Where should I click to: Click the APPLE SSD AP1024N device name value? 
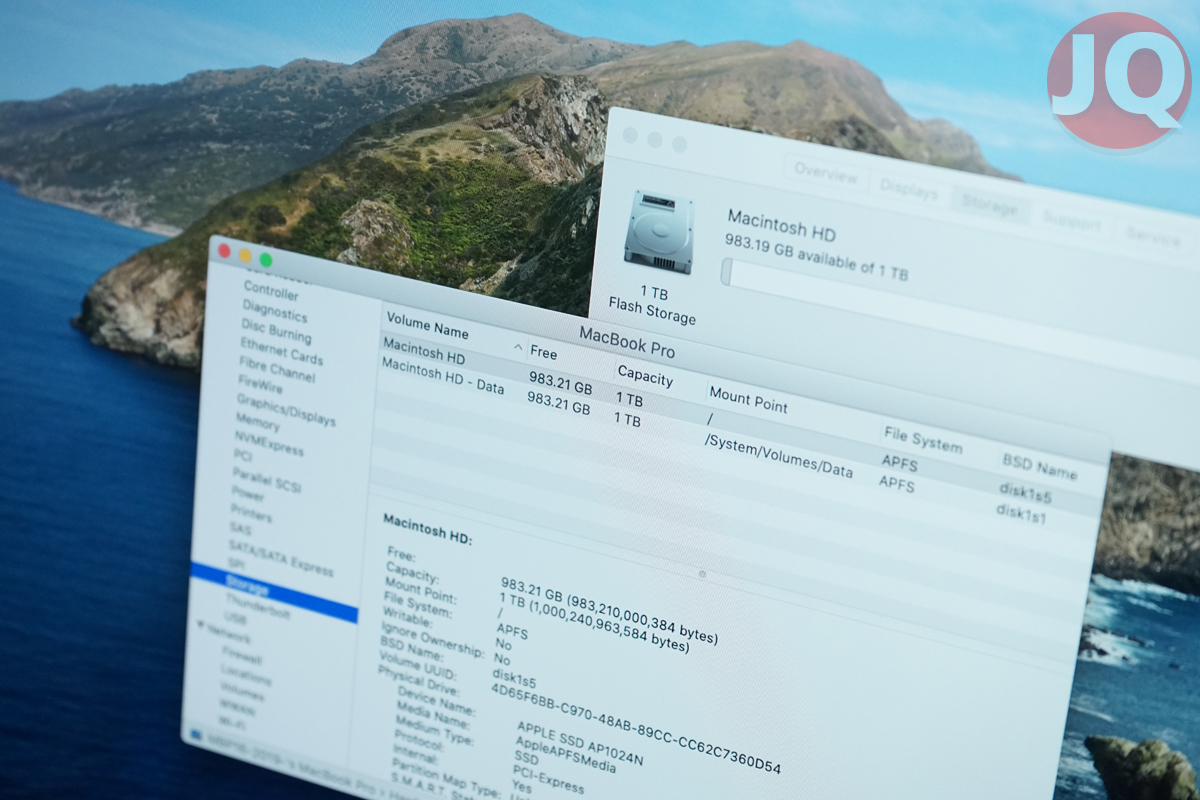pyautogui.click(x=581, y=743)
